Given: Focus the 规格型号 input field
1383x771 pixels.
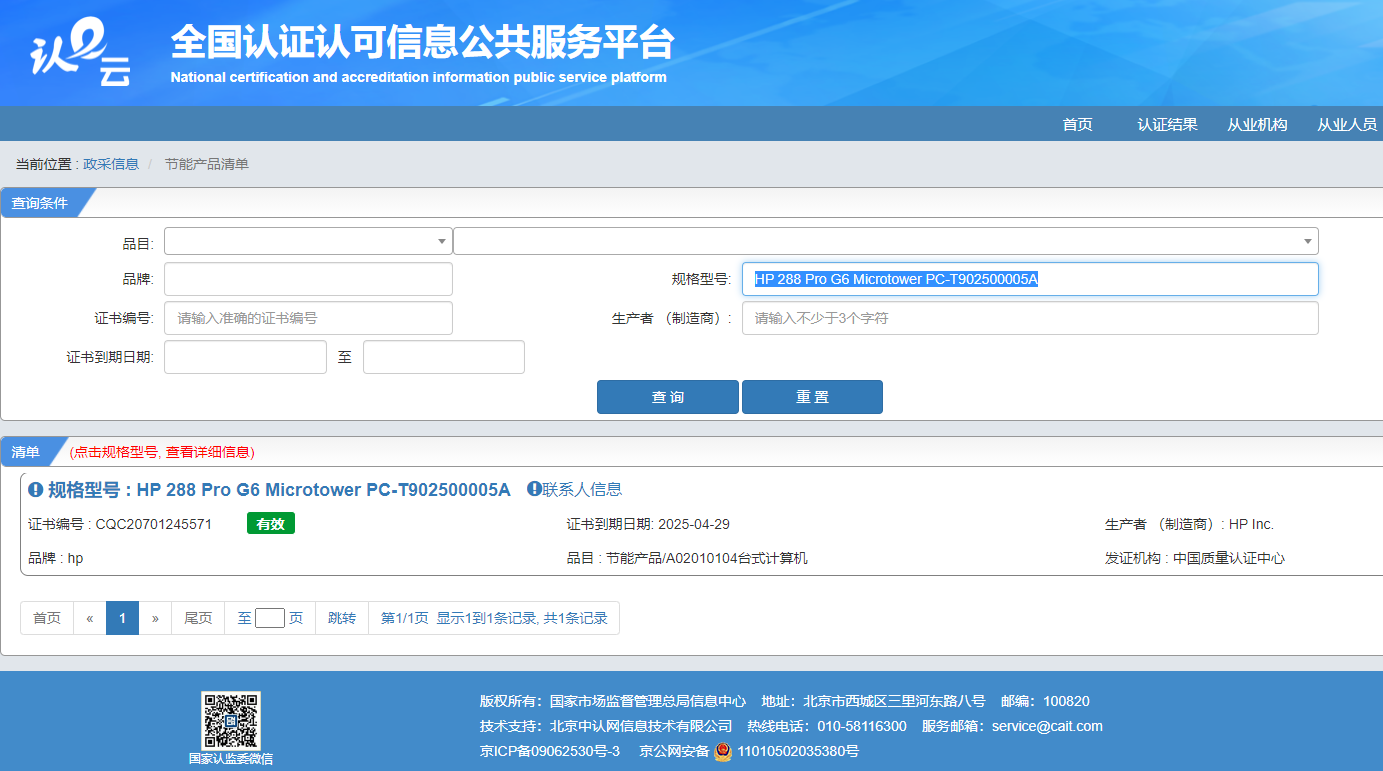Looking at the screenshot, I should coord(1030,279).
